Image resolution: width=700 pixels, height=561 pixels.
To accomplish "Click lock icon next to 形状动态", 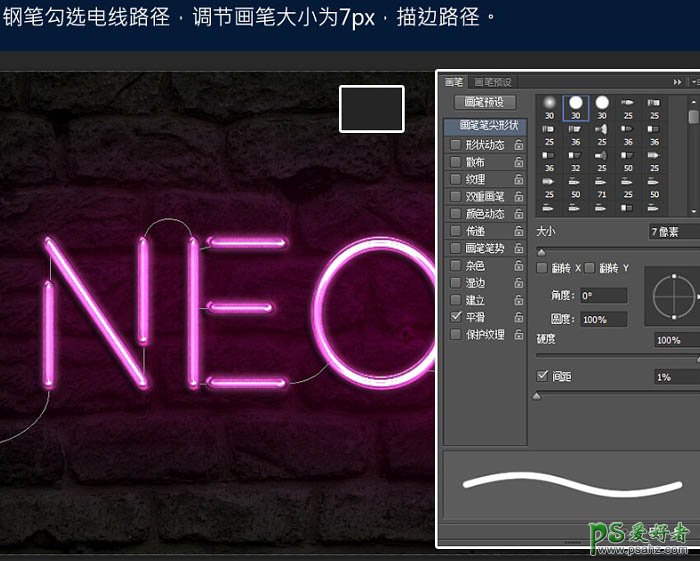I will (x=519, y=145).
